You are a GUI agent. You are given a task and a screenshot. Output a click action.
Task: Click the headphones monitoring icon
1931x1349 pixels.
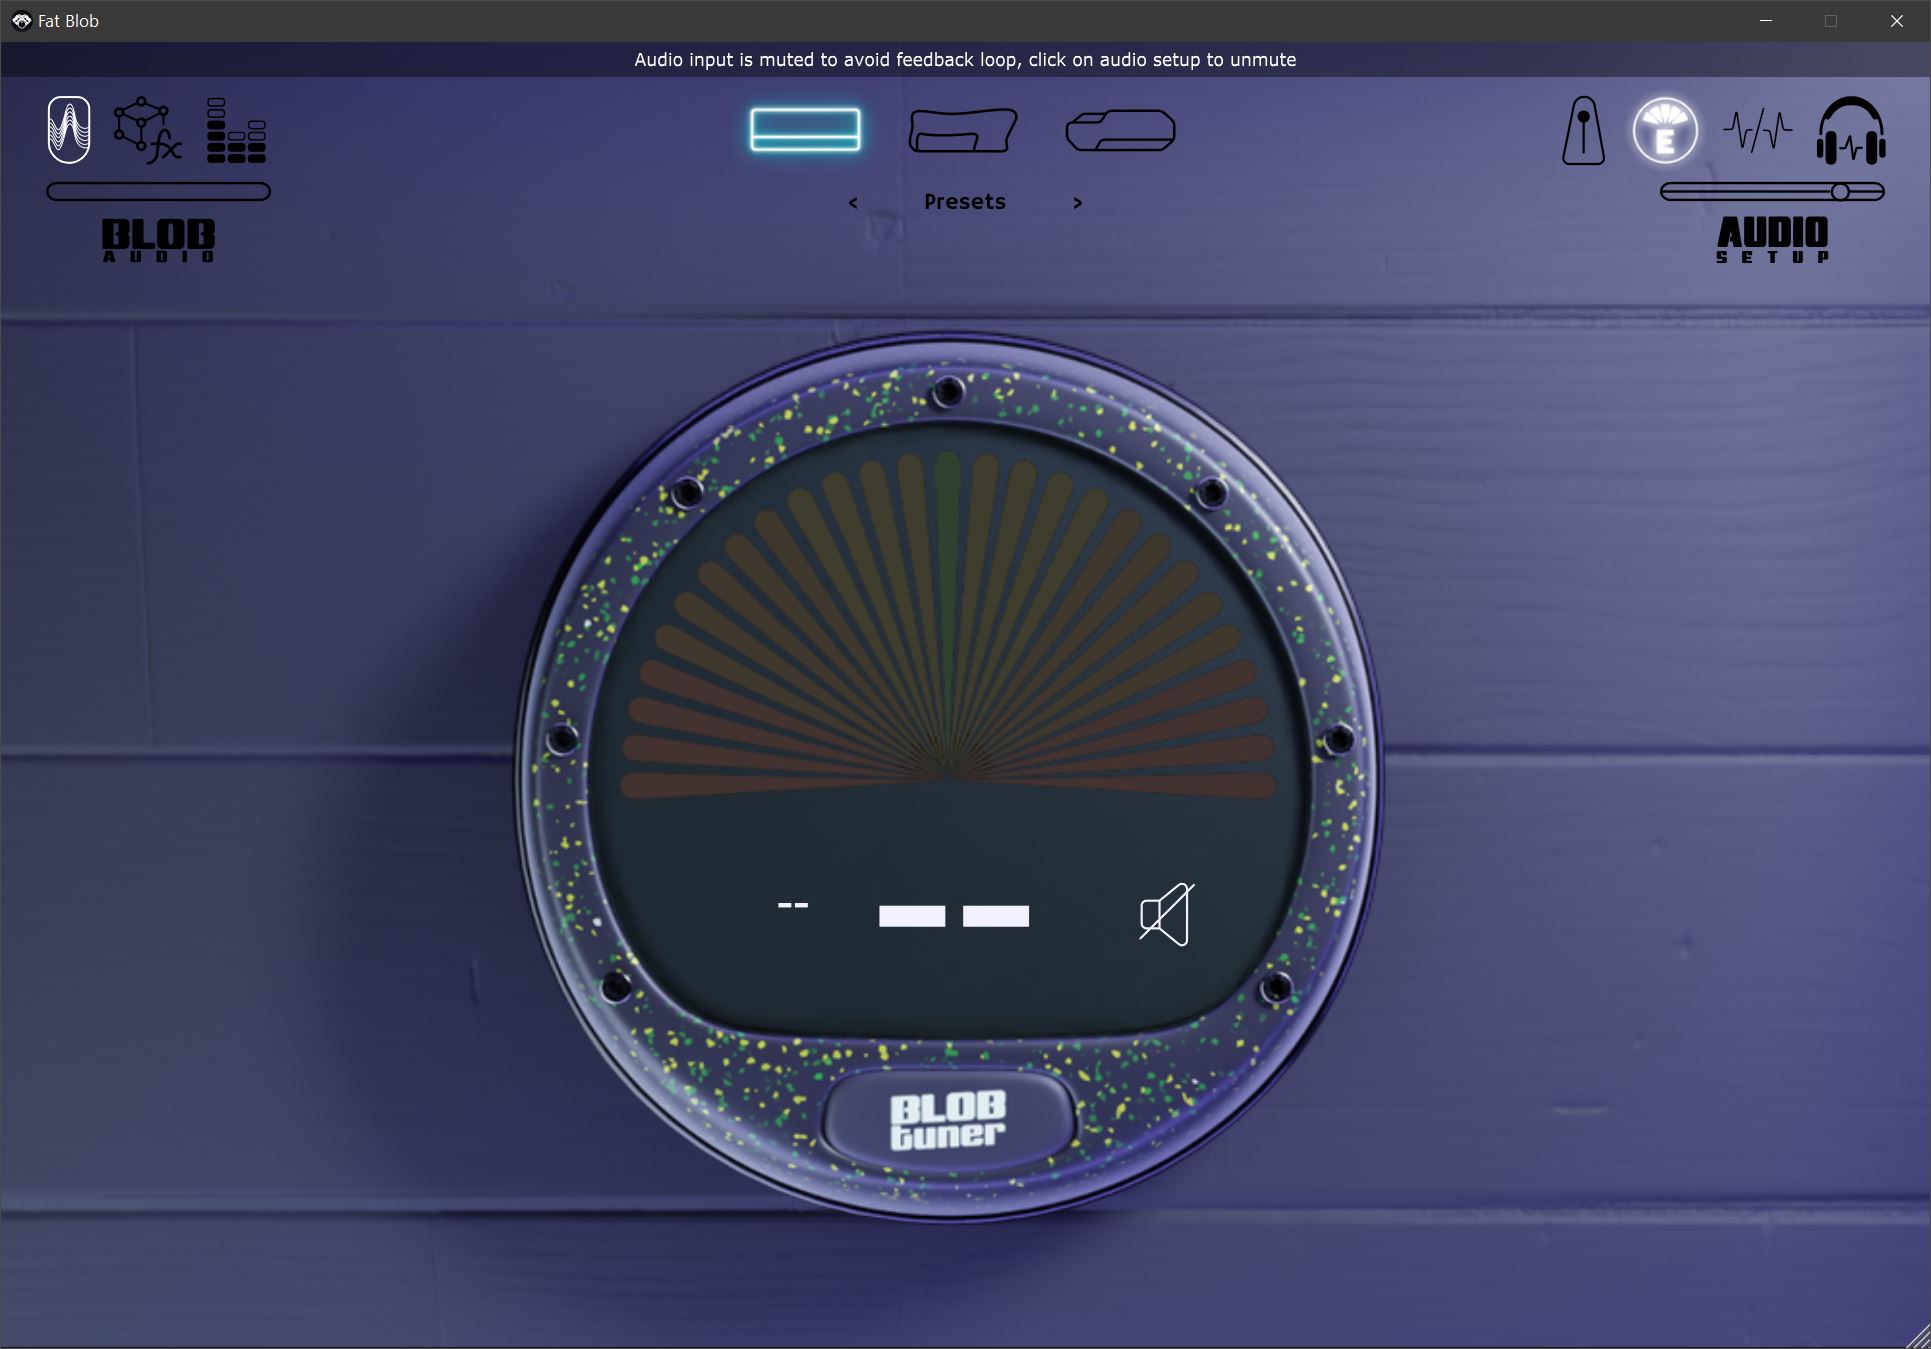pos(1851,131)
